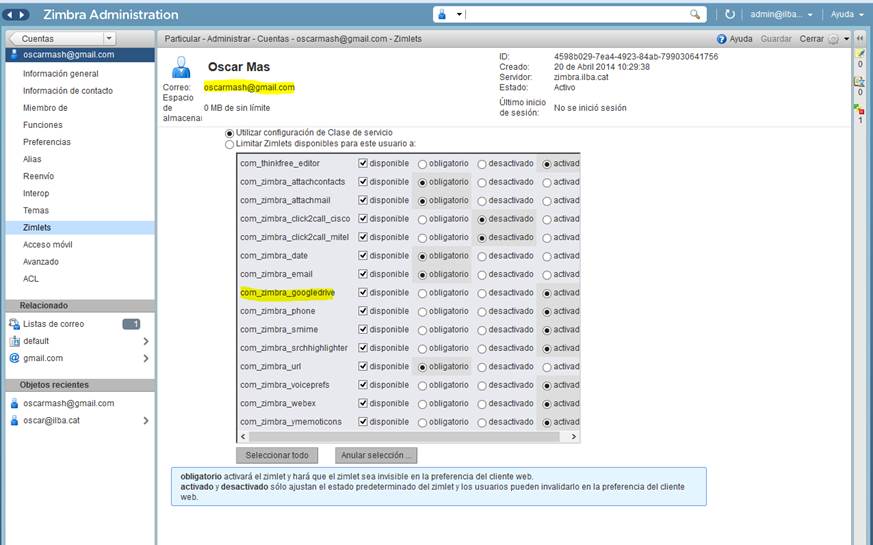The height and width of the screenshot is (545, 873).
Task: Set com_zimbra_attachmail to desactivado
Action: coord(482,201)
